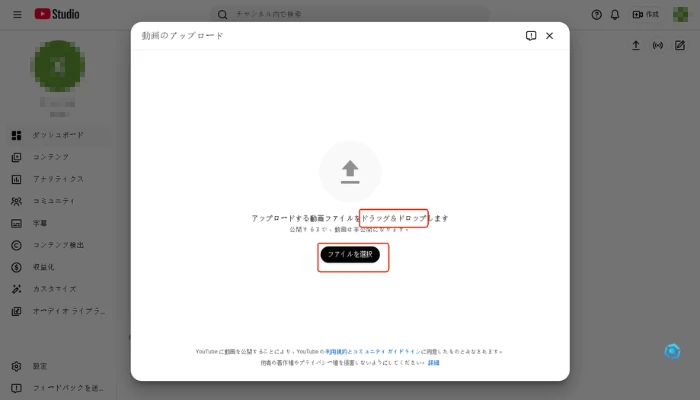Close the 動画のアップロード dialog
Image resolution: width=700 pixels, height=400 pixels.
(x=550, y=36)
